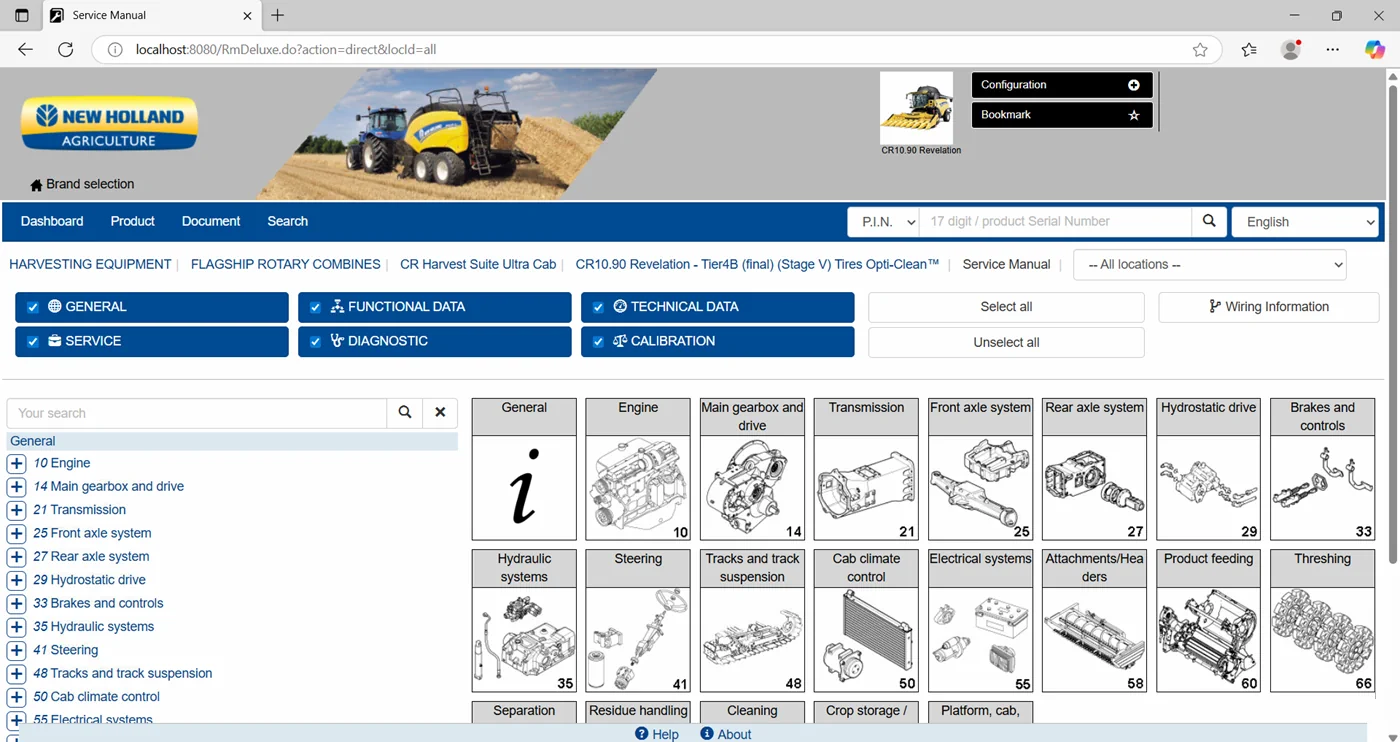Screen dimensions: 1400x742
Task: Open the Tracks and track suspension tile
Action: pos(752,621)
